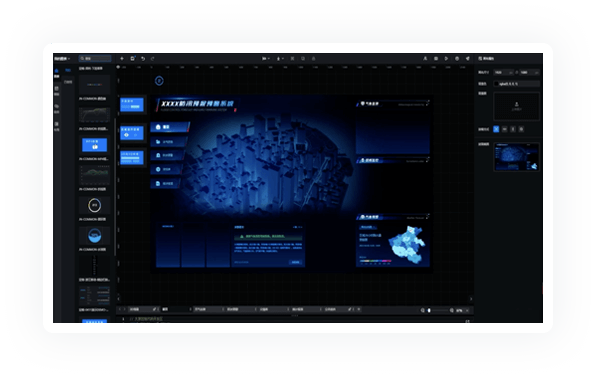Click the play preview triangle icon

pyautogui.click(x=447, y=59)
